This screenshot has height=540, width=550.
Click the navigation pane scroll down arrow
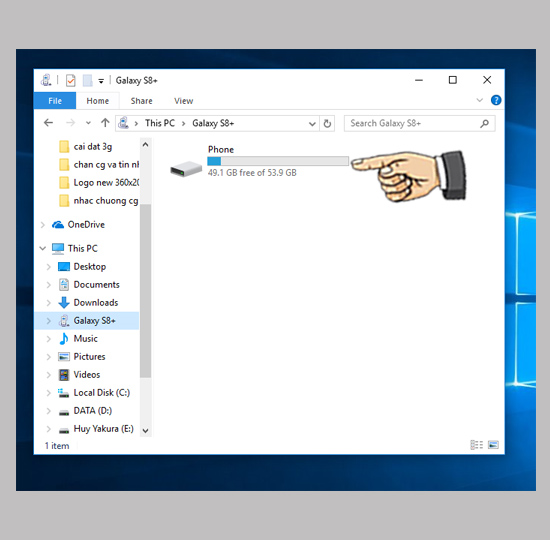[145, 430]
